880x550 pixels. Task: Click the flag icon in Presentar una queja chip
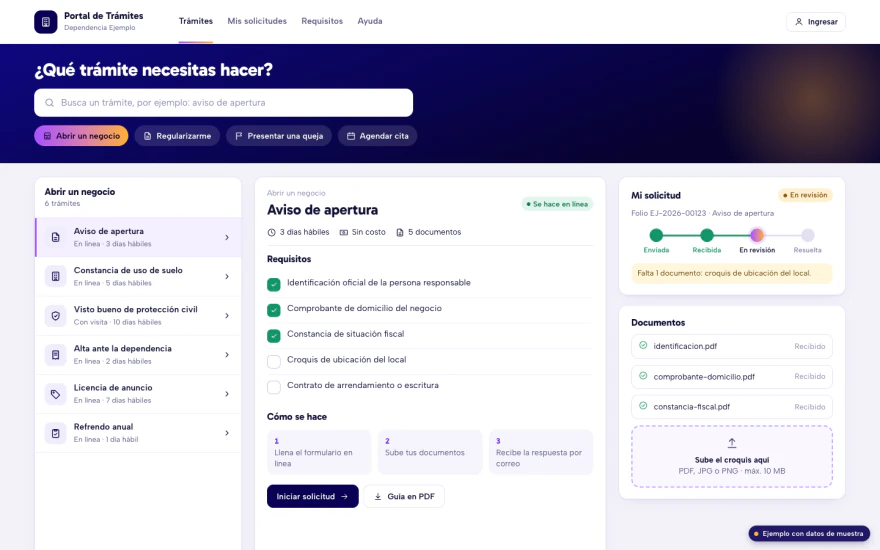coord(239,136)
